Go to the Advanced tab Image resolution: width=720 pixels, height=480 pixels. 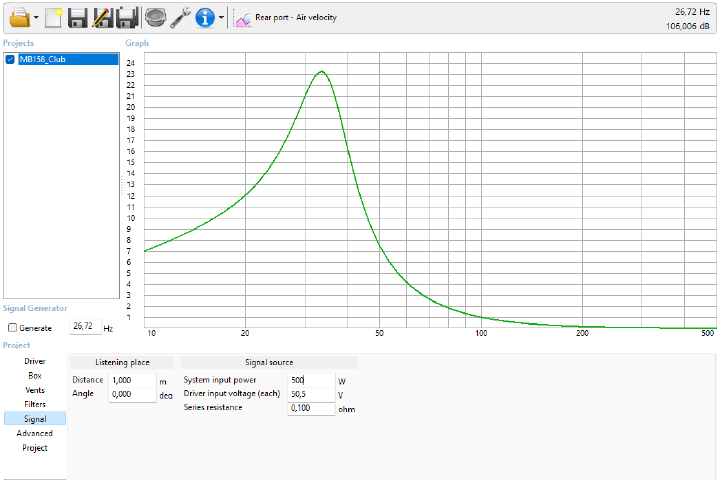pos(35,433)
